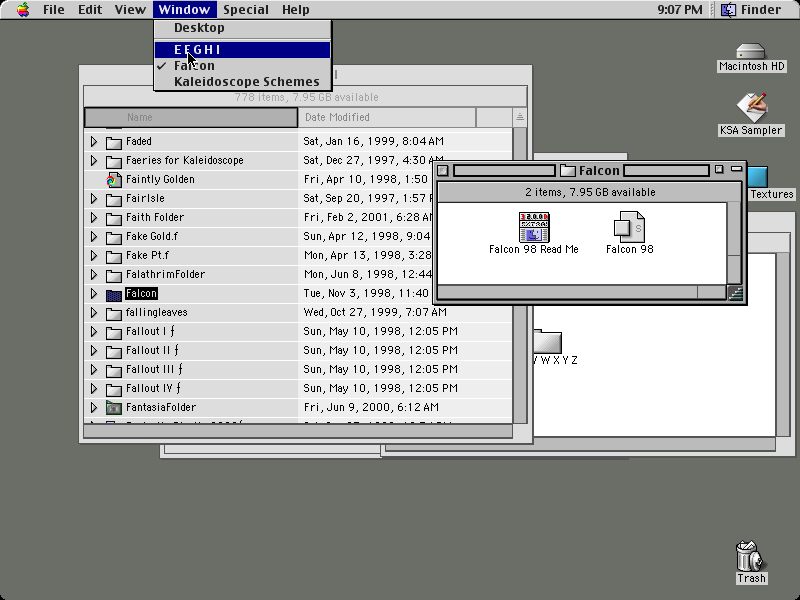The width and height of the screenshot is (800, 600).
Task: Click the Fallout I ƒ folder icon
Action: [x=113, y=332]
